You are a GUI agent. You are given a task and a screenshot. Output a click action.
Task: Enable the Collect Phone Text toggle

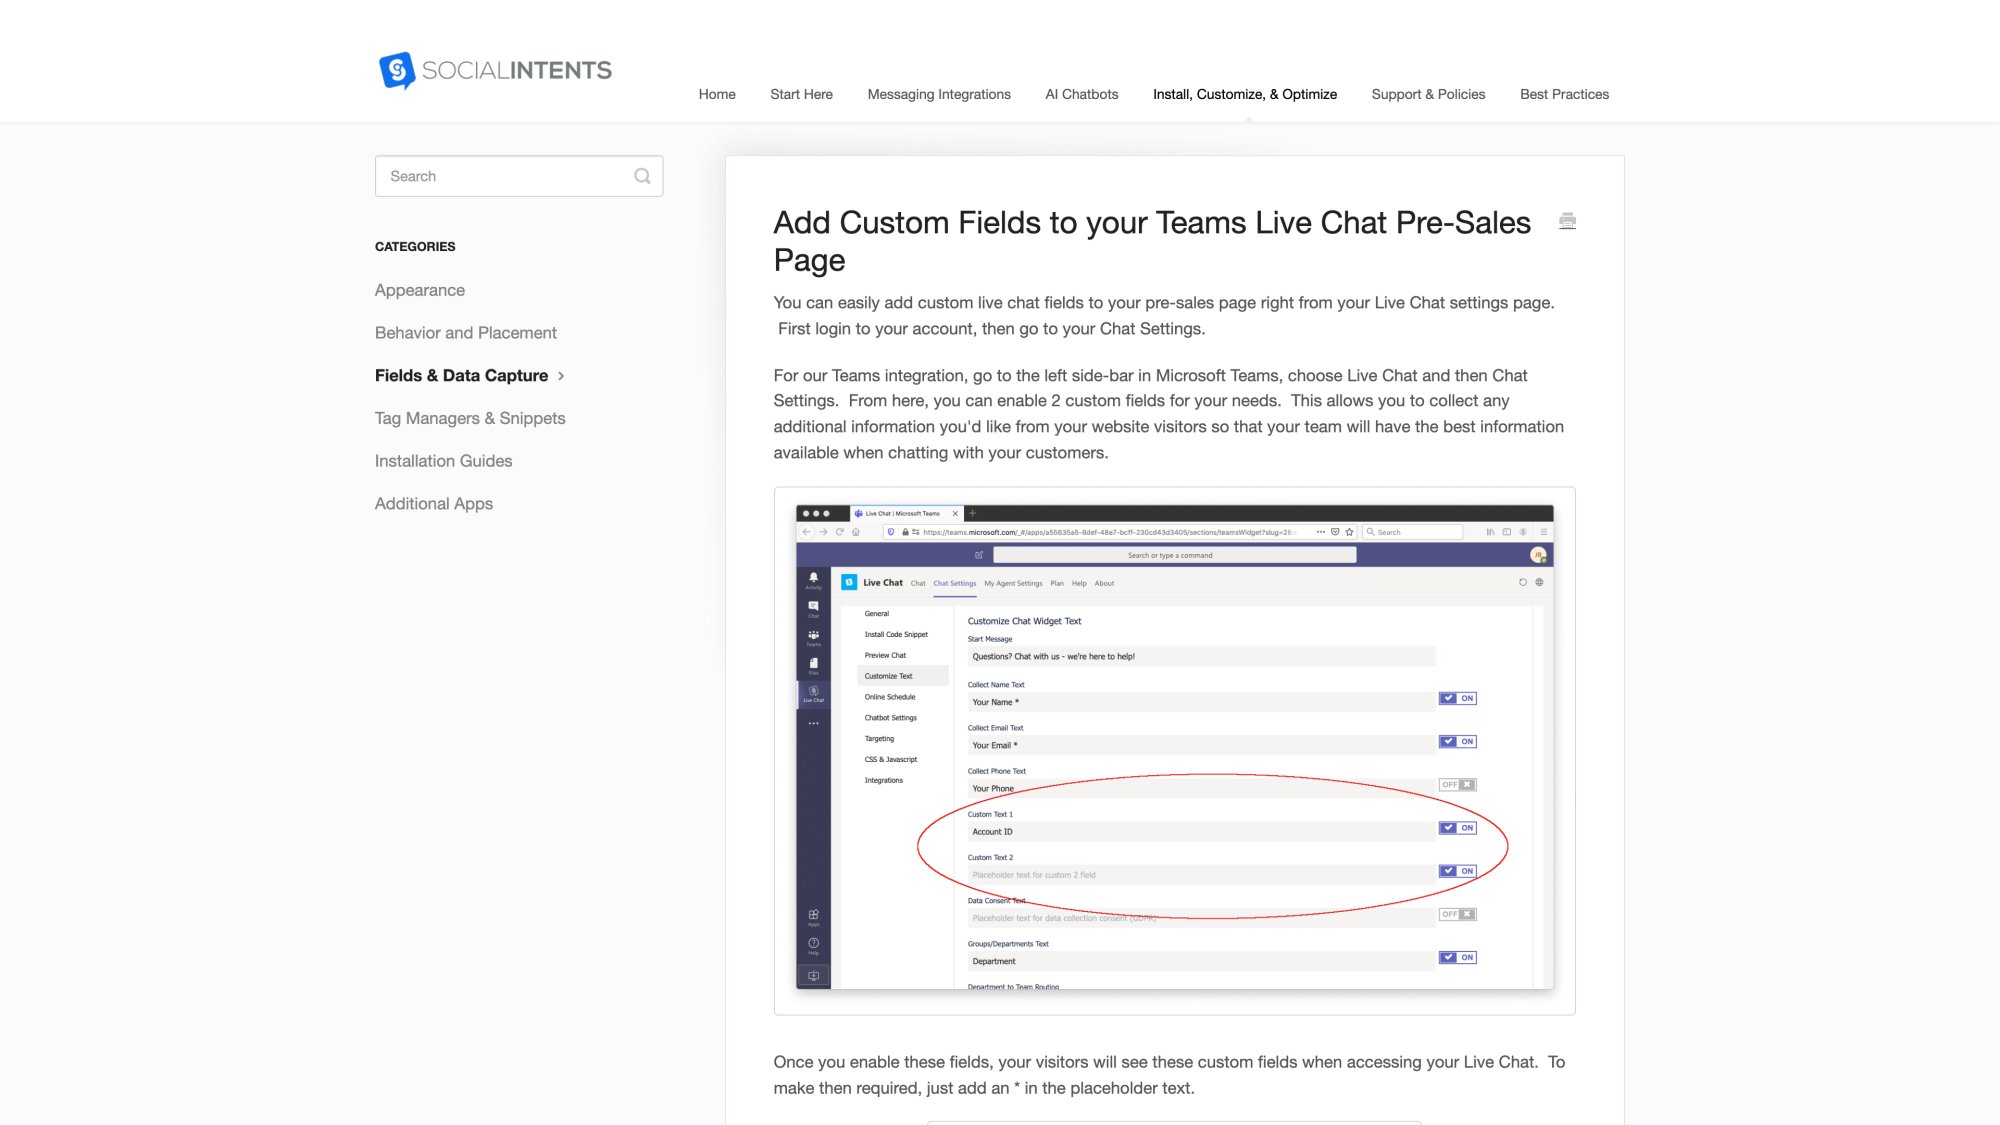pyautogui.click(x=1457, y=784)
